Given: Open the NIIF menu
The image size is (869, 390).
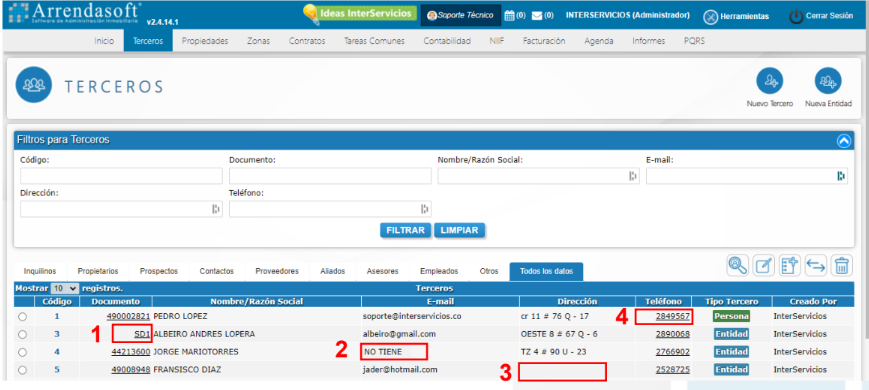Looking at the screenshot, I should click(497, 41).
